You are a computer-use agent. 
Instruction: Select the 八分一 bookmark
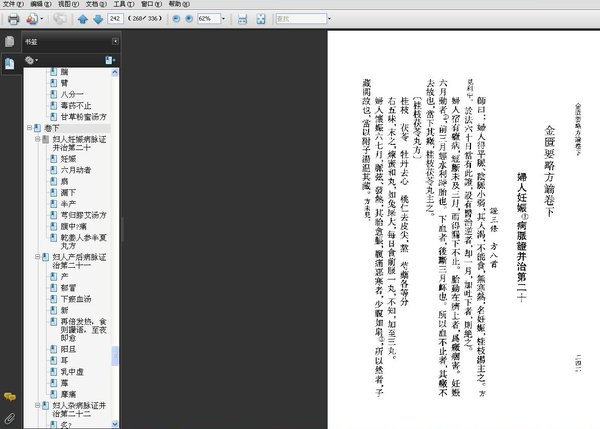72,94
